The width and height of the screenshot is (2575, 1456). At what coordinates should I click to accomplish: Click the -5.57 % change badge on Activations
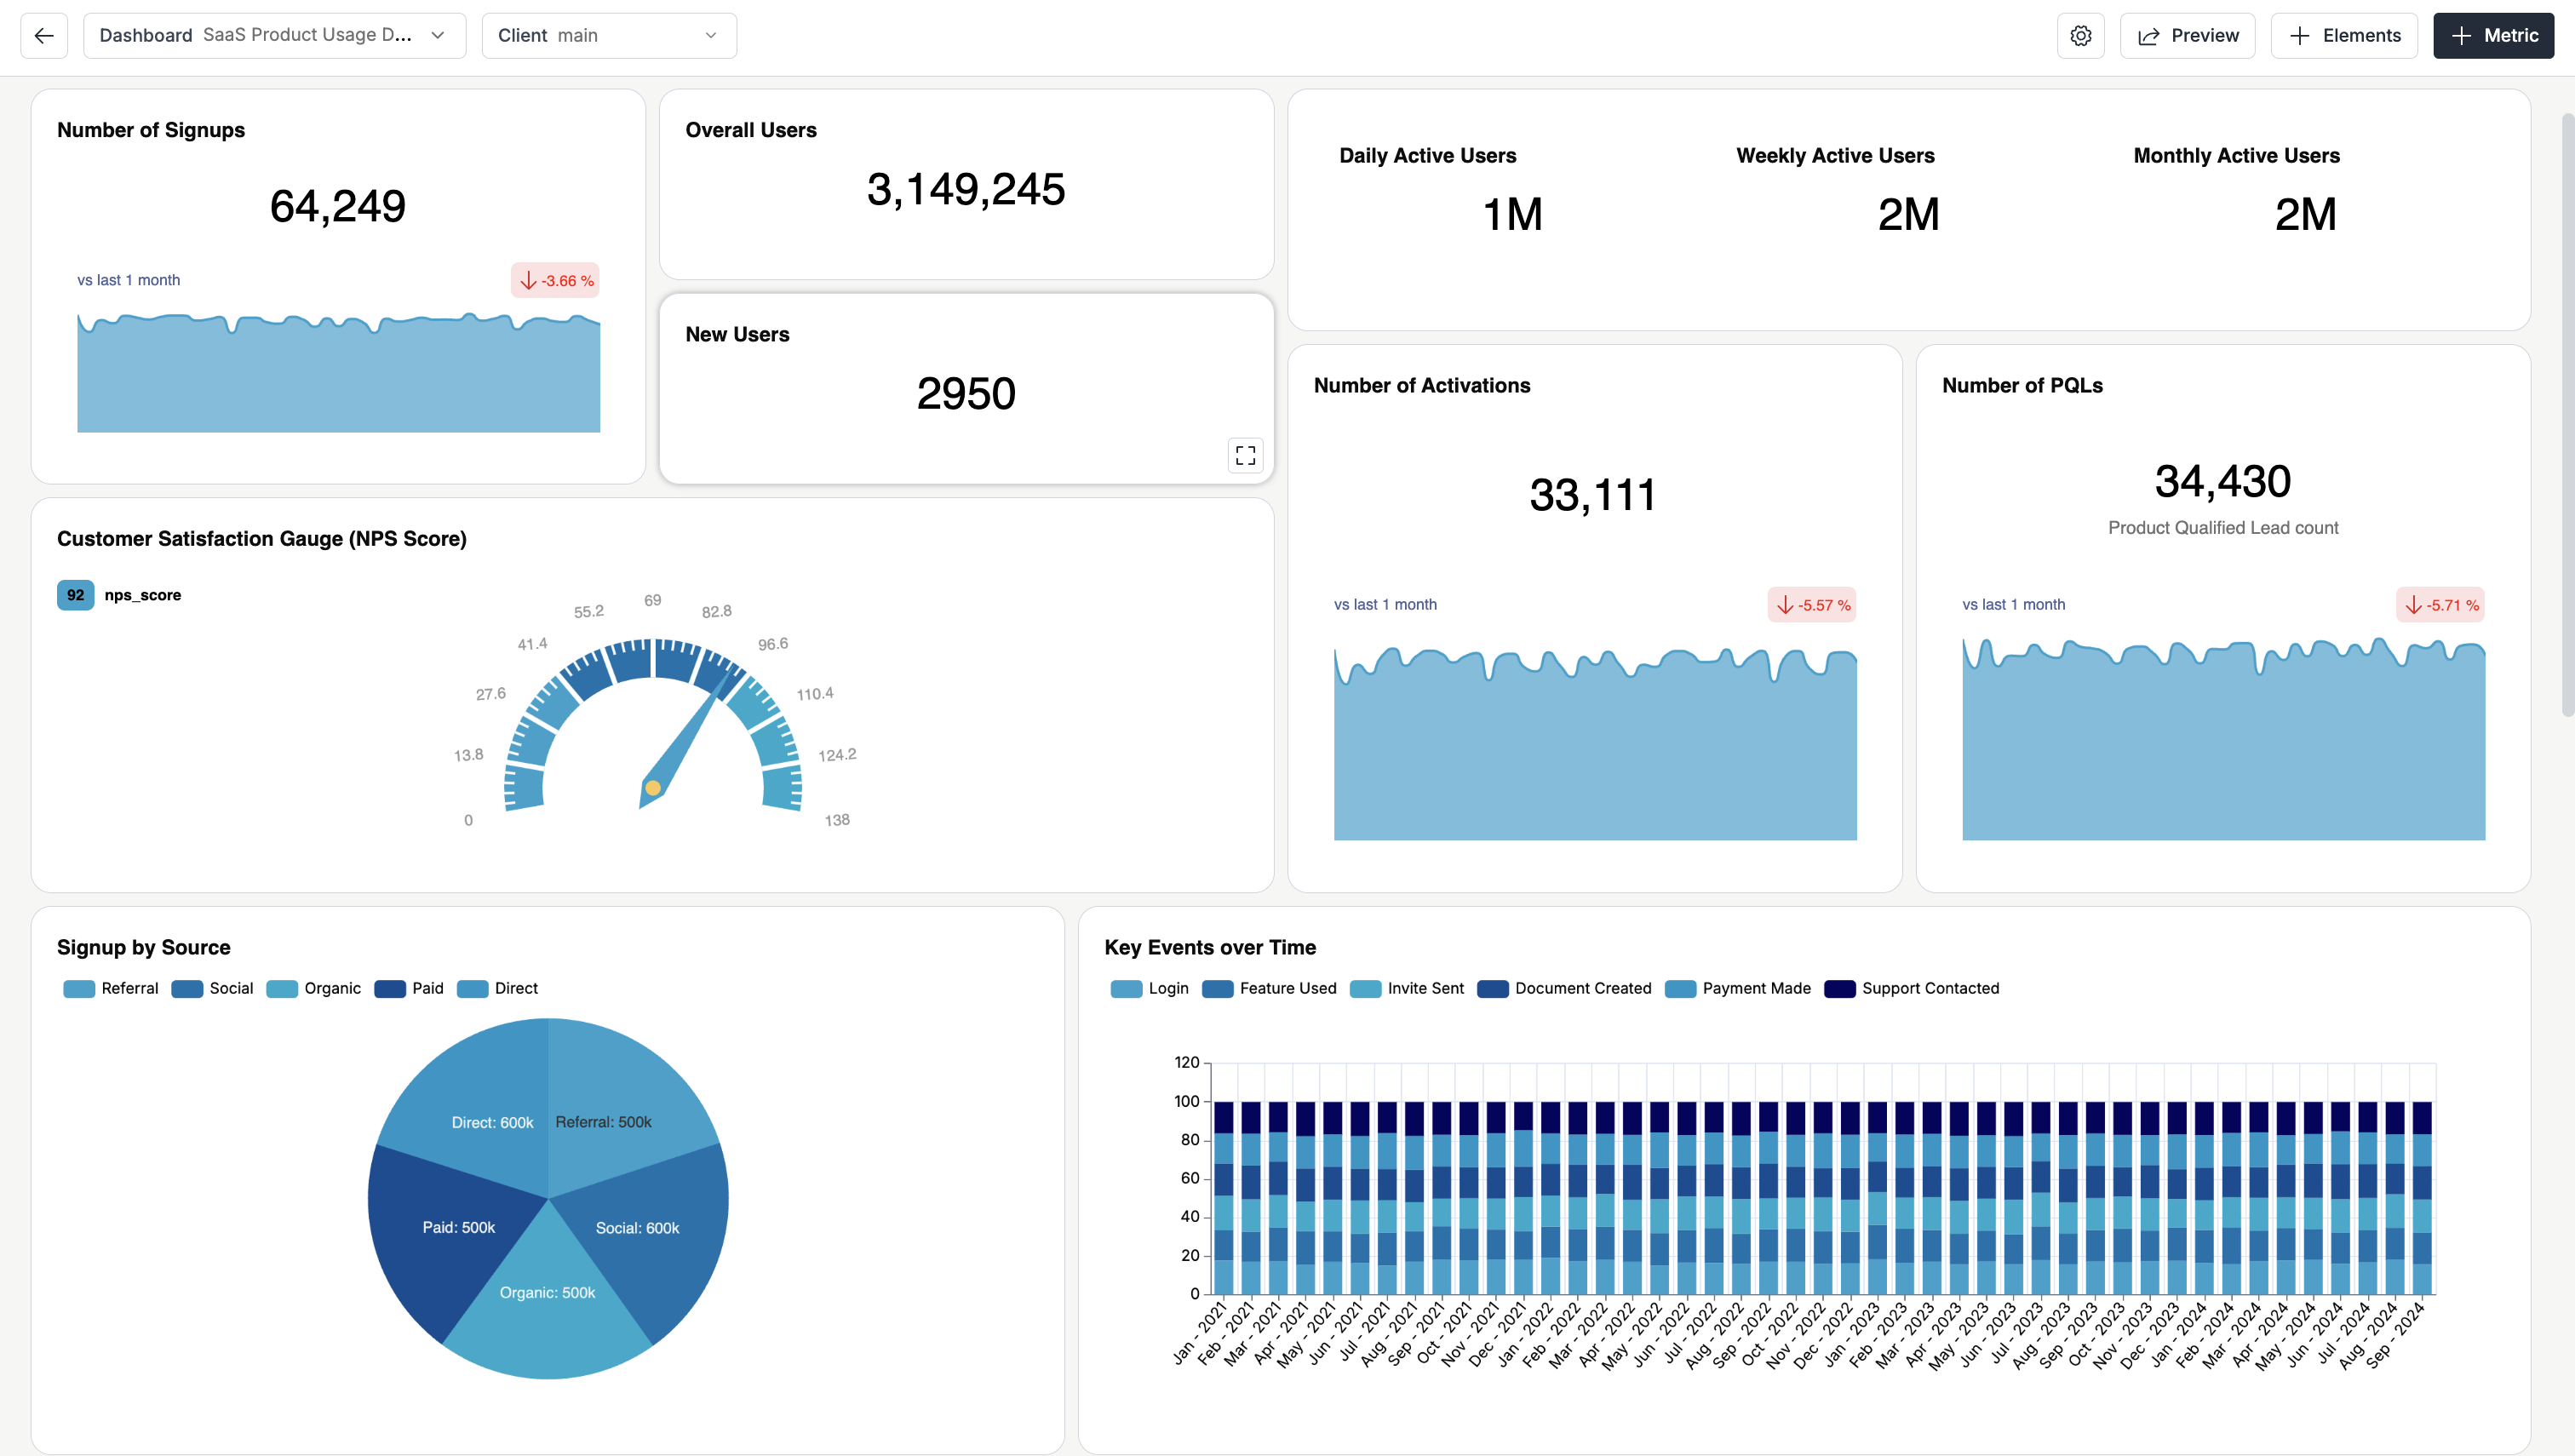(x=1812, y=605)
